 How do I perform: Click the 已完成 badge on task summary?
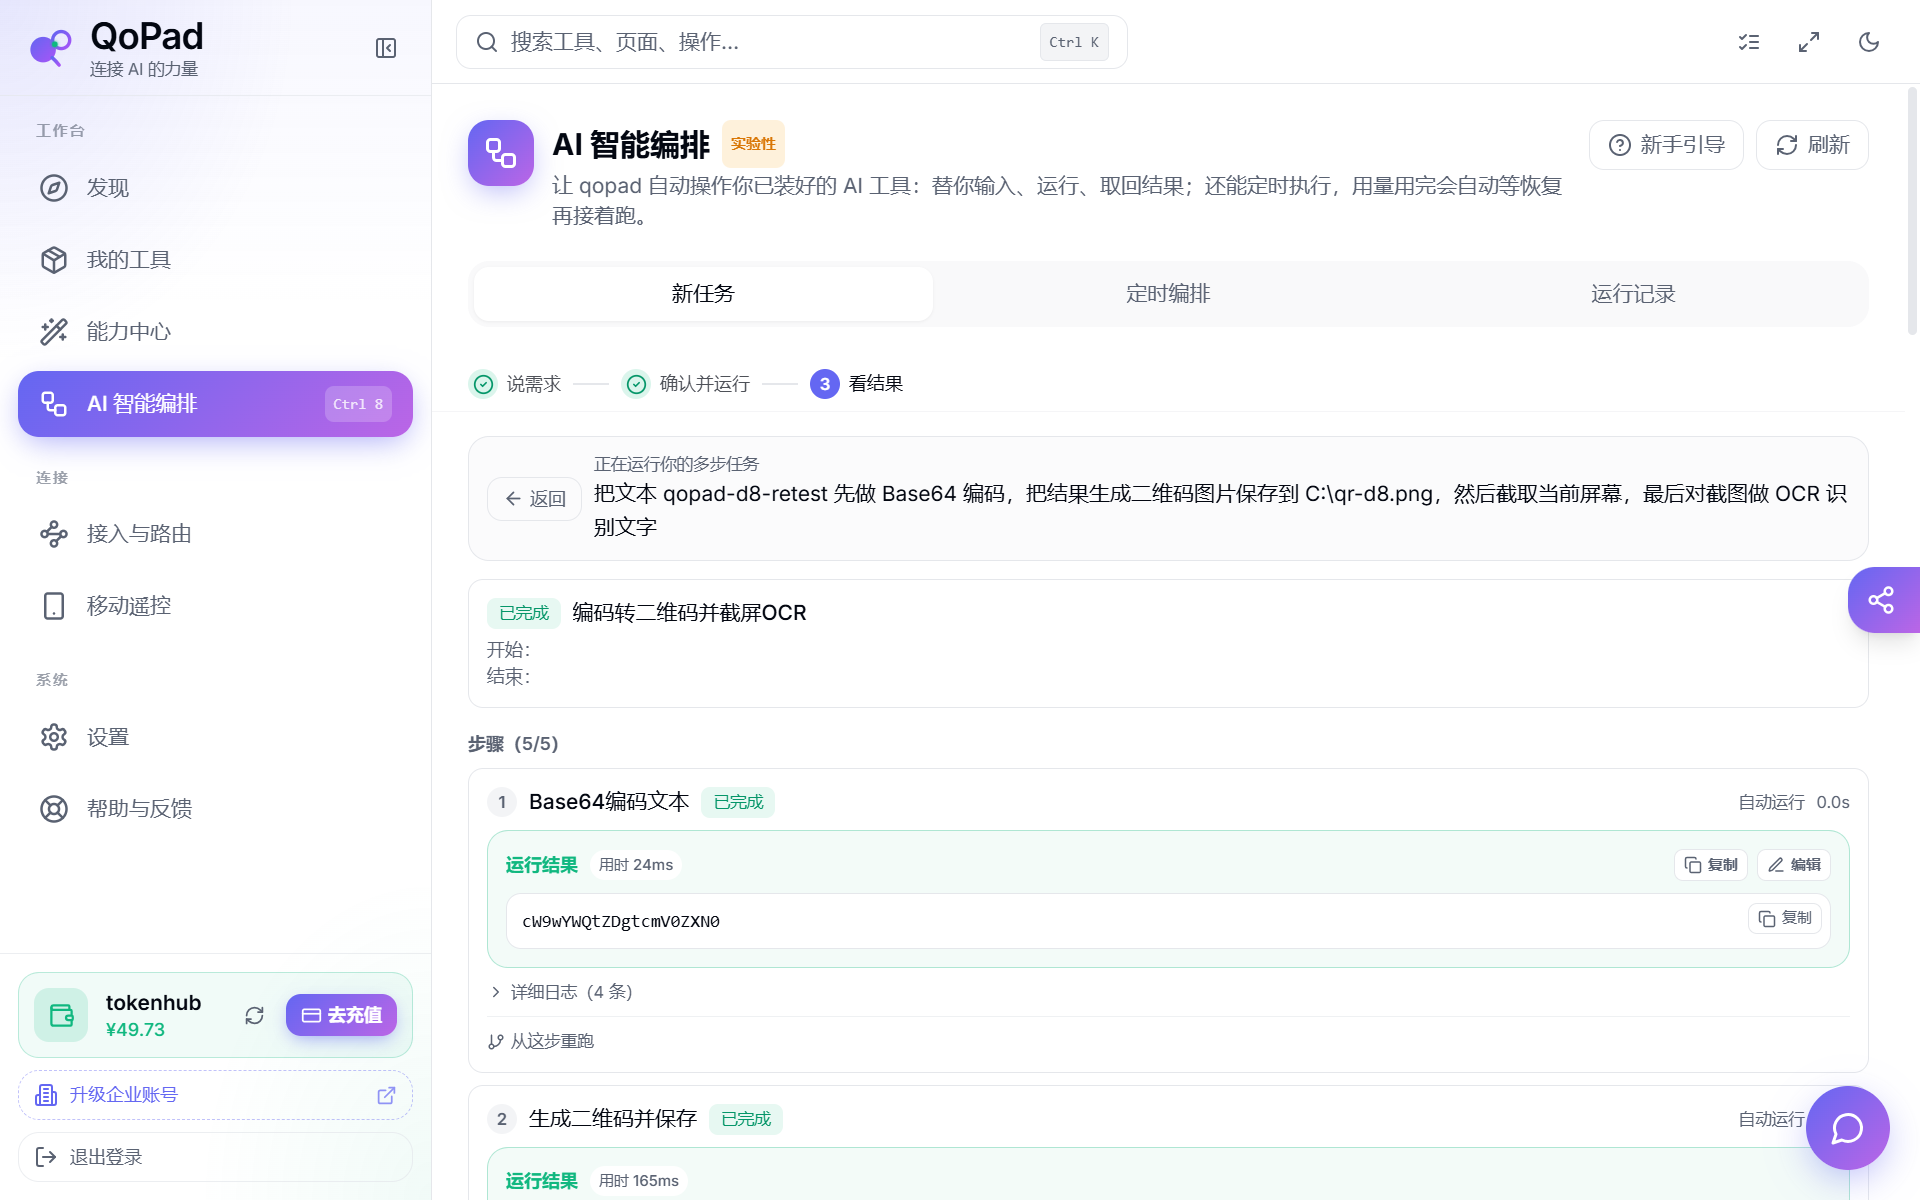click(524, 613)
